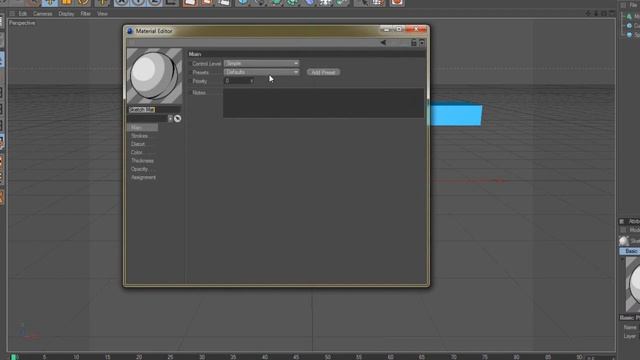
Task: Click Material Editor new-window icon beside lock
Action: [422, 42]
